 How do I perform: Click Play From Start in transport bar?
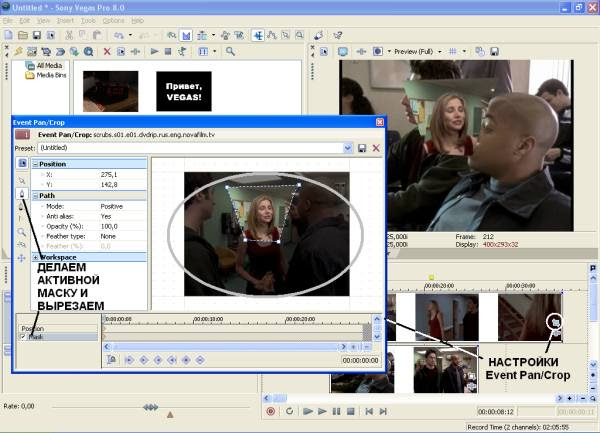pos(307,412)
